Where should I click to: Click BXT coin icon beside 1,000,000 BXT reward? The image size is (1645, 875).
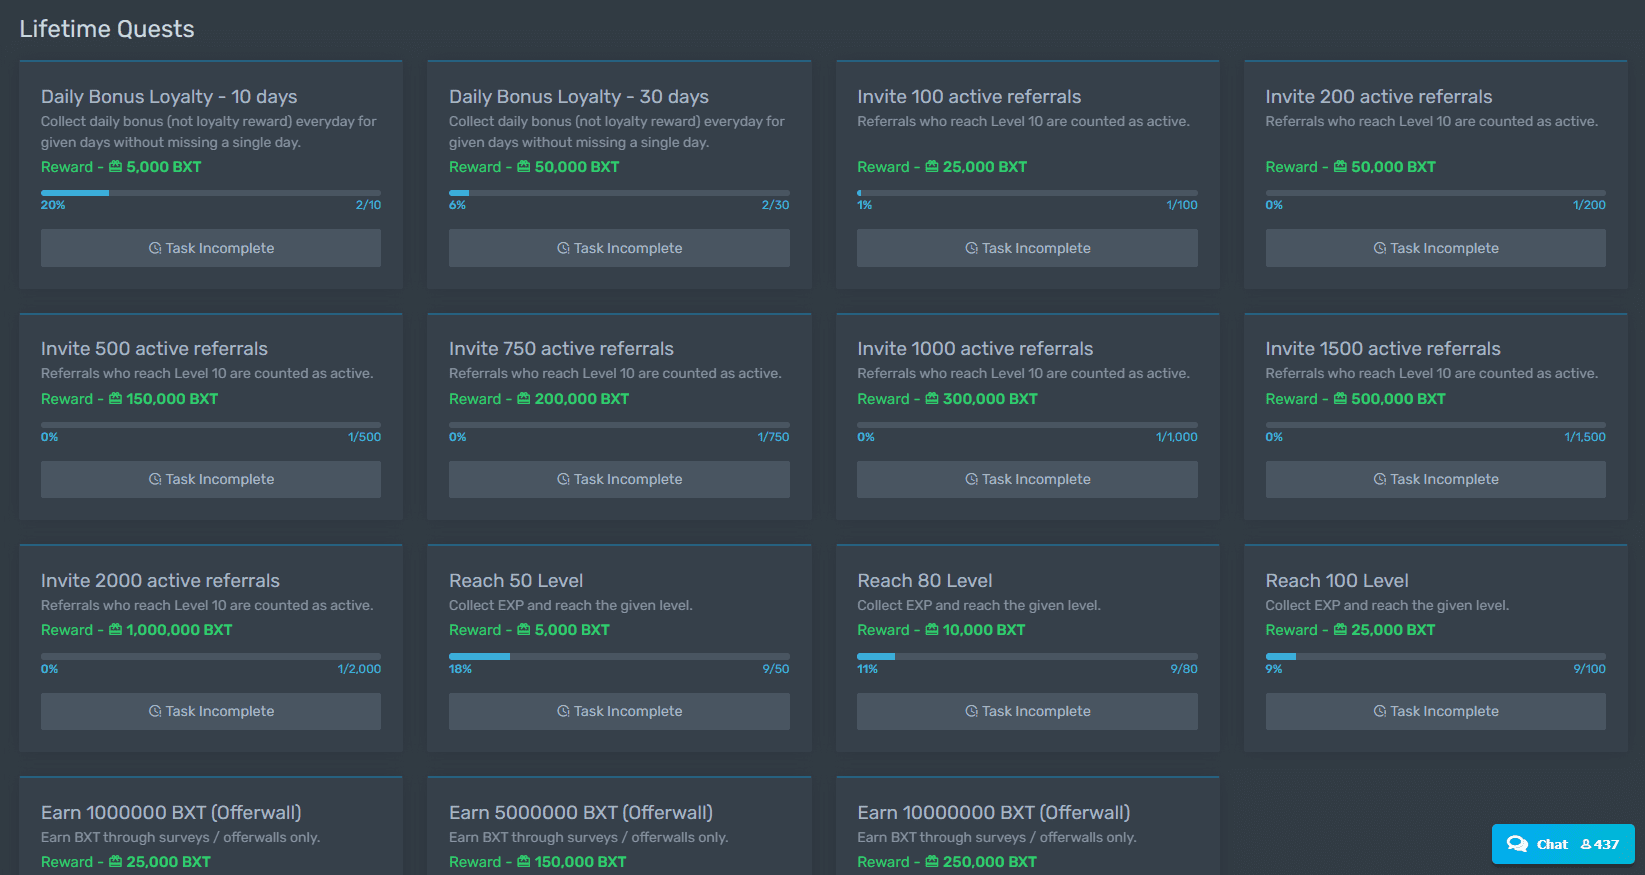[115, 630]
